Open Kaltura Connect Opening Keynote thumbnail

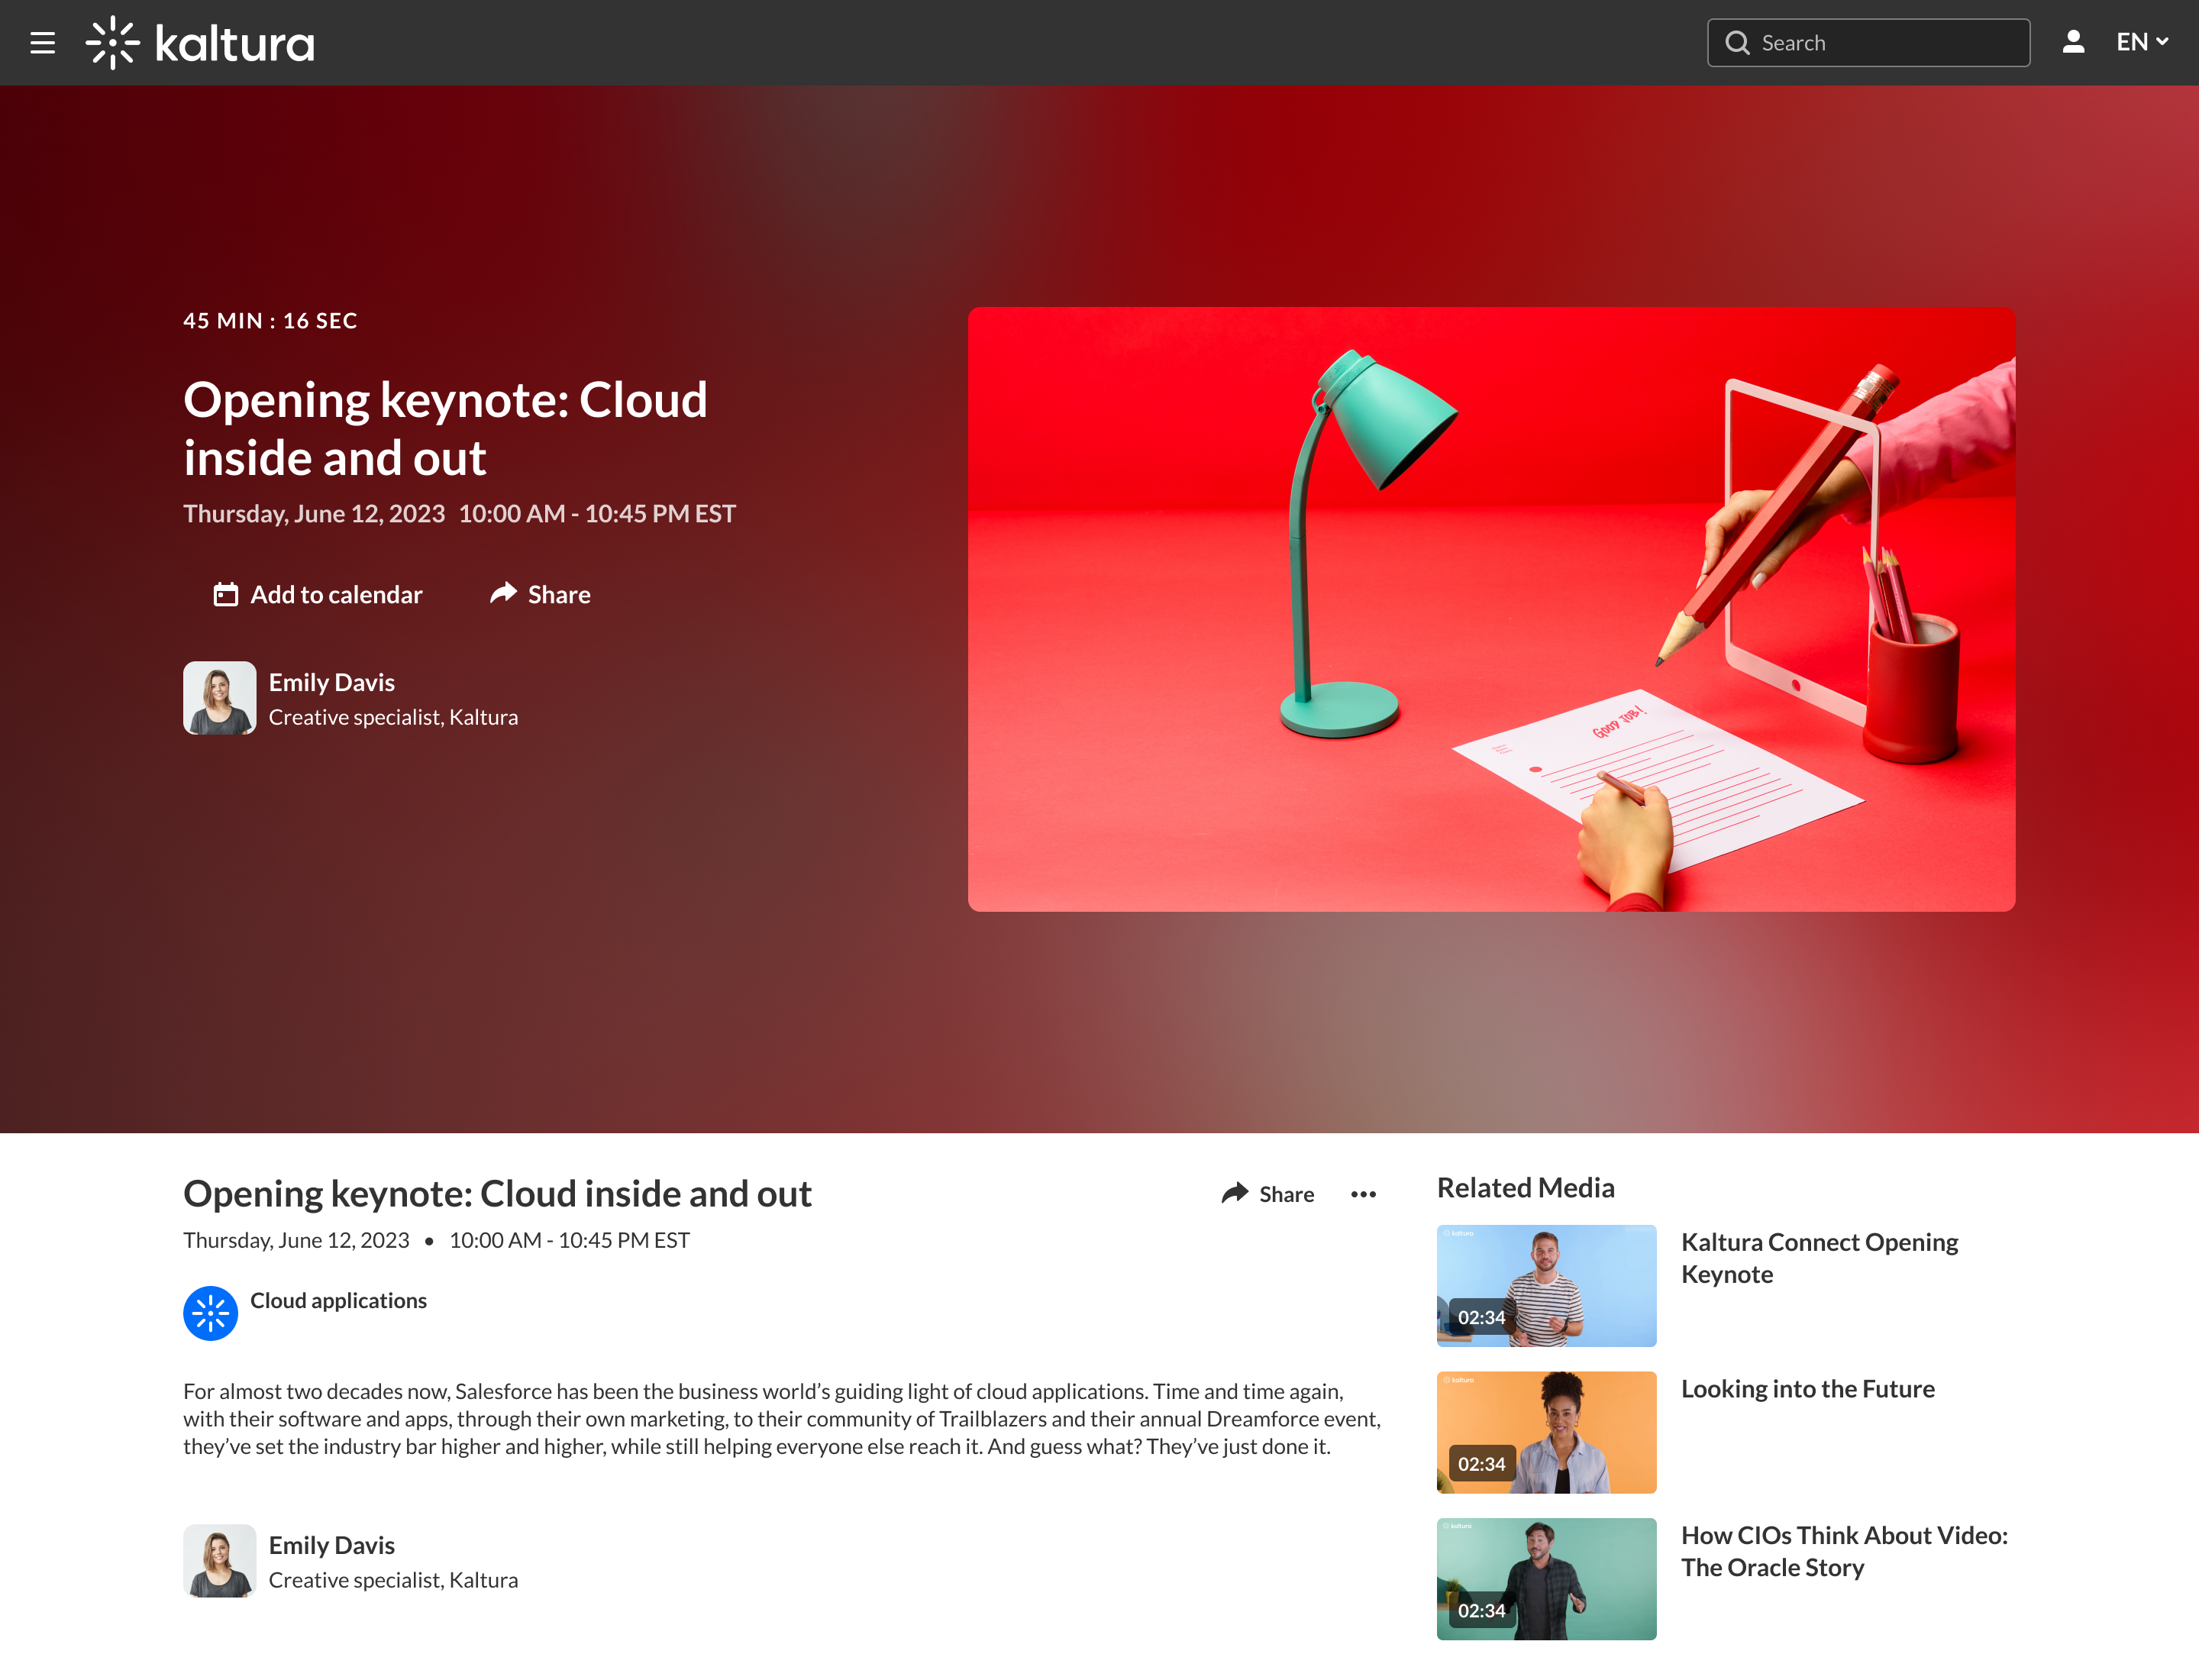click(1546, 1286)
